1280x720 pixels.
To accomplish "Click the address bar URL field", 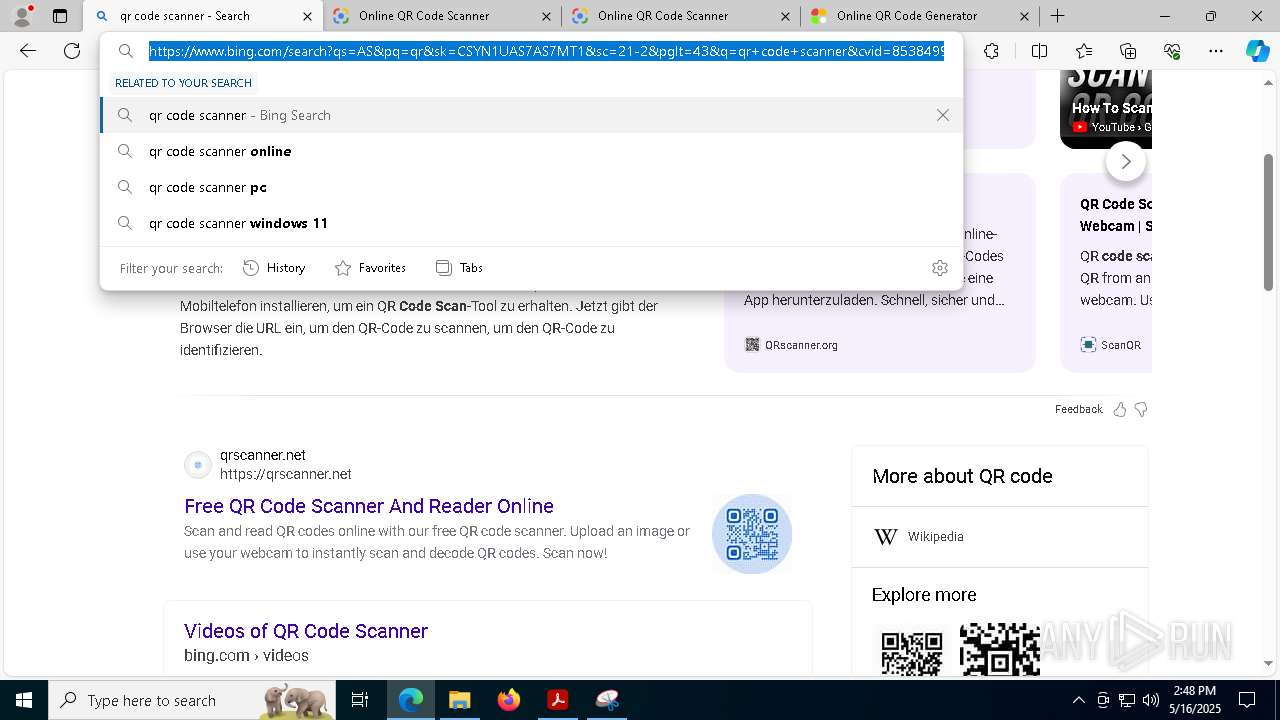I will (546, 51).
